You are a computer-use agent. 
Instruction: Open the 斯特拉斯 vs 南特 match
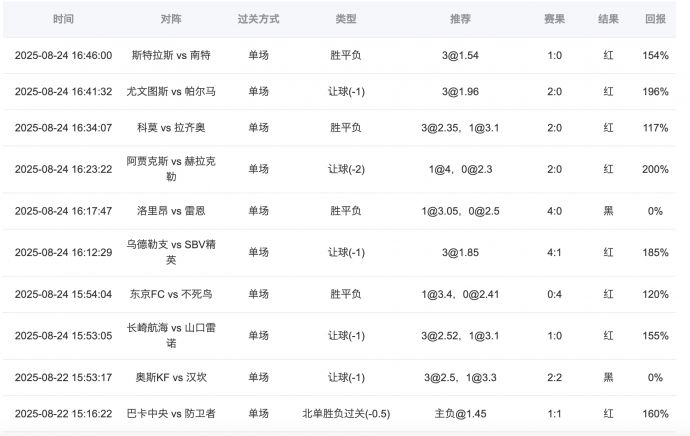(x=171, y=56)
